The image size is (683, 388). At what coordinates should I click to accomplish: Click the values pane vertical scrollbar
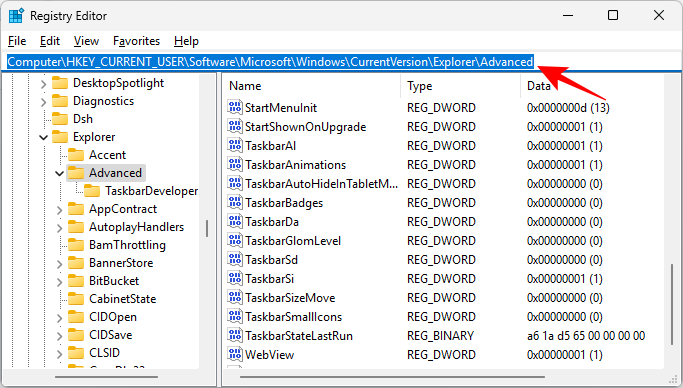click(x=672, y=304)
